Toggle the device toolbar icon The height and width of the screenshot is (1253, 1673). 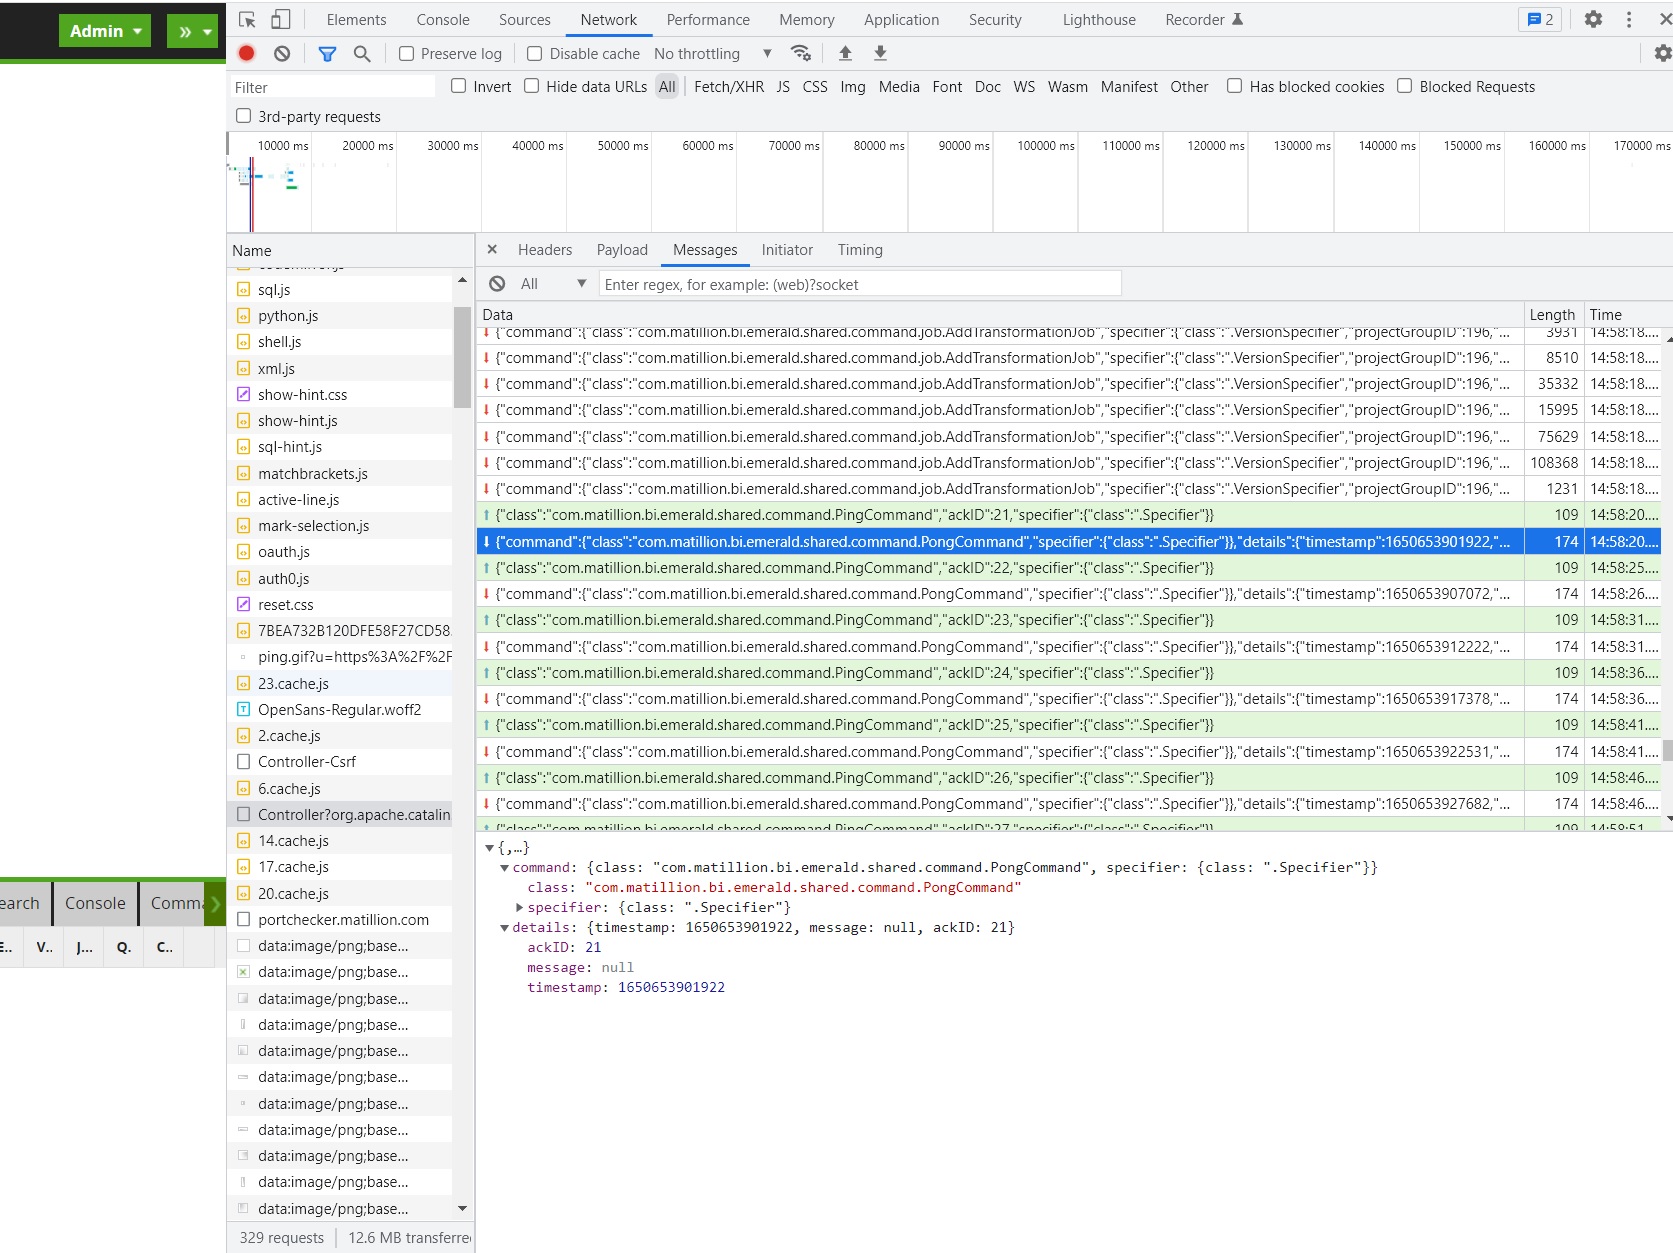point(281,20)
